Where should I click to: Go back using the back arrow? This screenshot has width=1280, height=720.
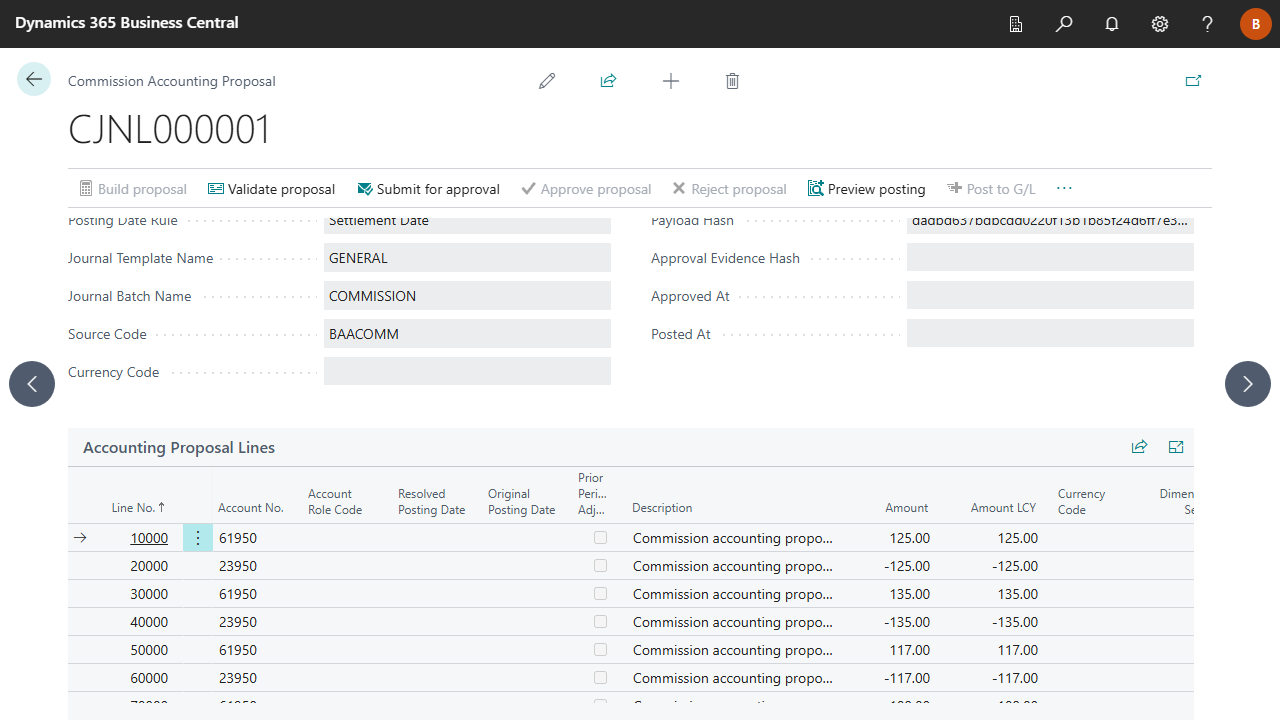(x=34, y=80)
